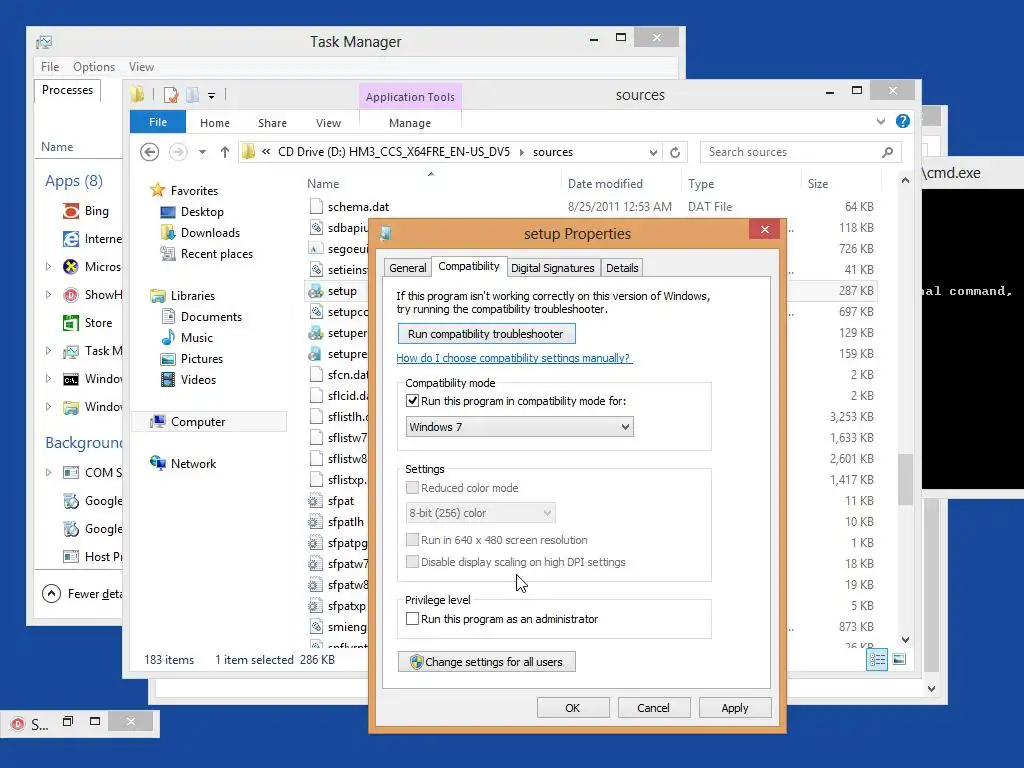The image size is (1024, 768).
Task: Close the setup Properties dialog
Action: coord(765,229)
